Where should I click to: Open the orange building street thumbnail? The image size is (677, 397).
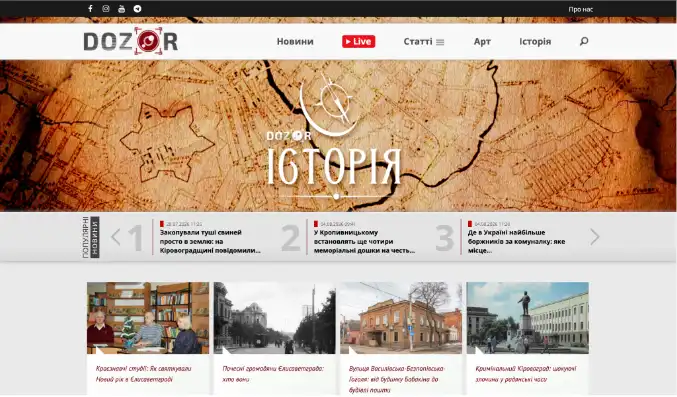(401, 318)
